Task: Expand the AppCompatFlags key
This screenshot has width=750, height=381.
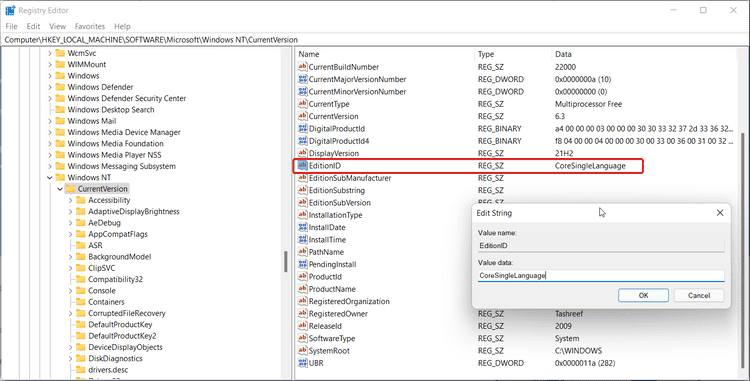Action: (70, 234)
